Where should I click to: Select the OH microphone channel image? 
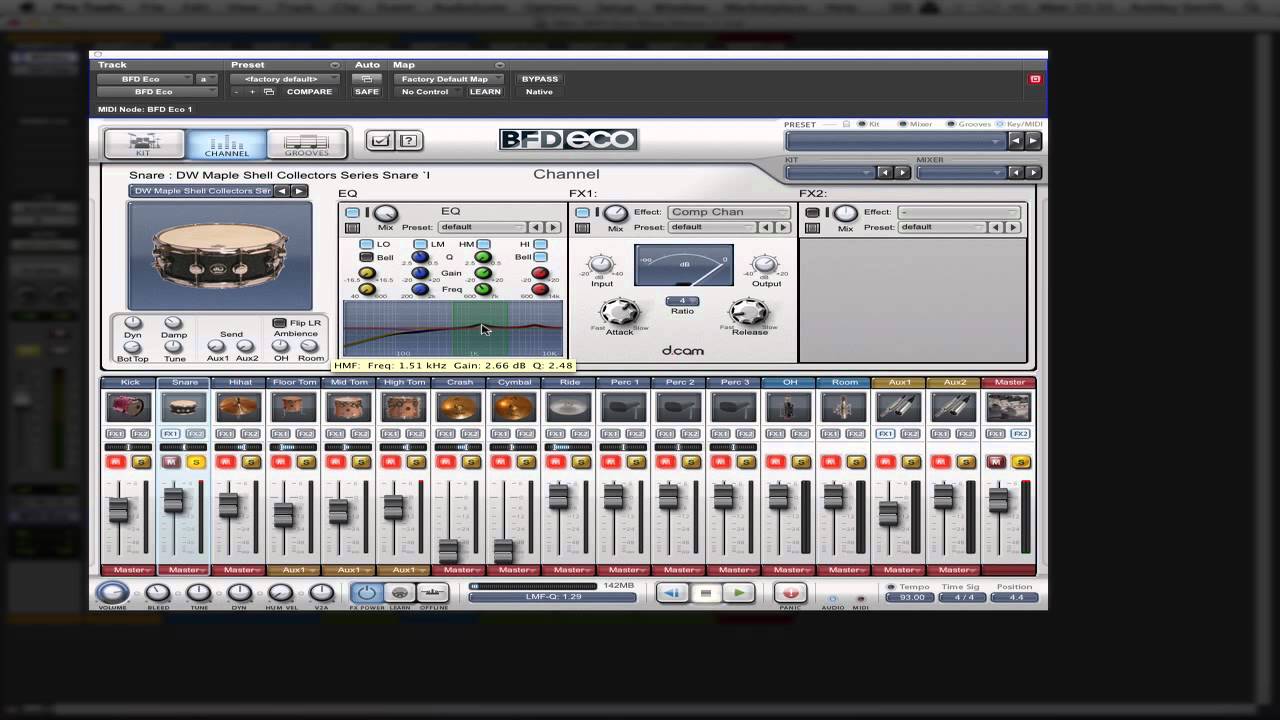click(x=789, y=407)
